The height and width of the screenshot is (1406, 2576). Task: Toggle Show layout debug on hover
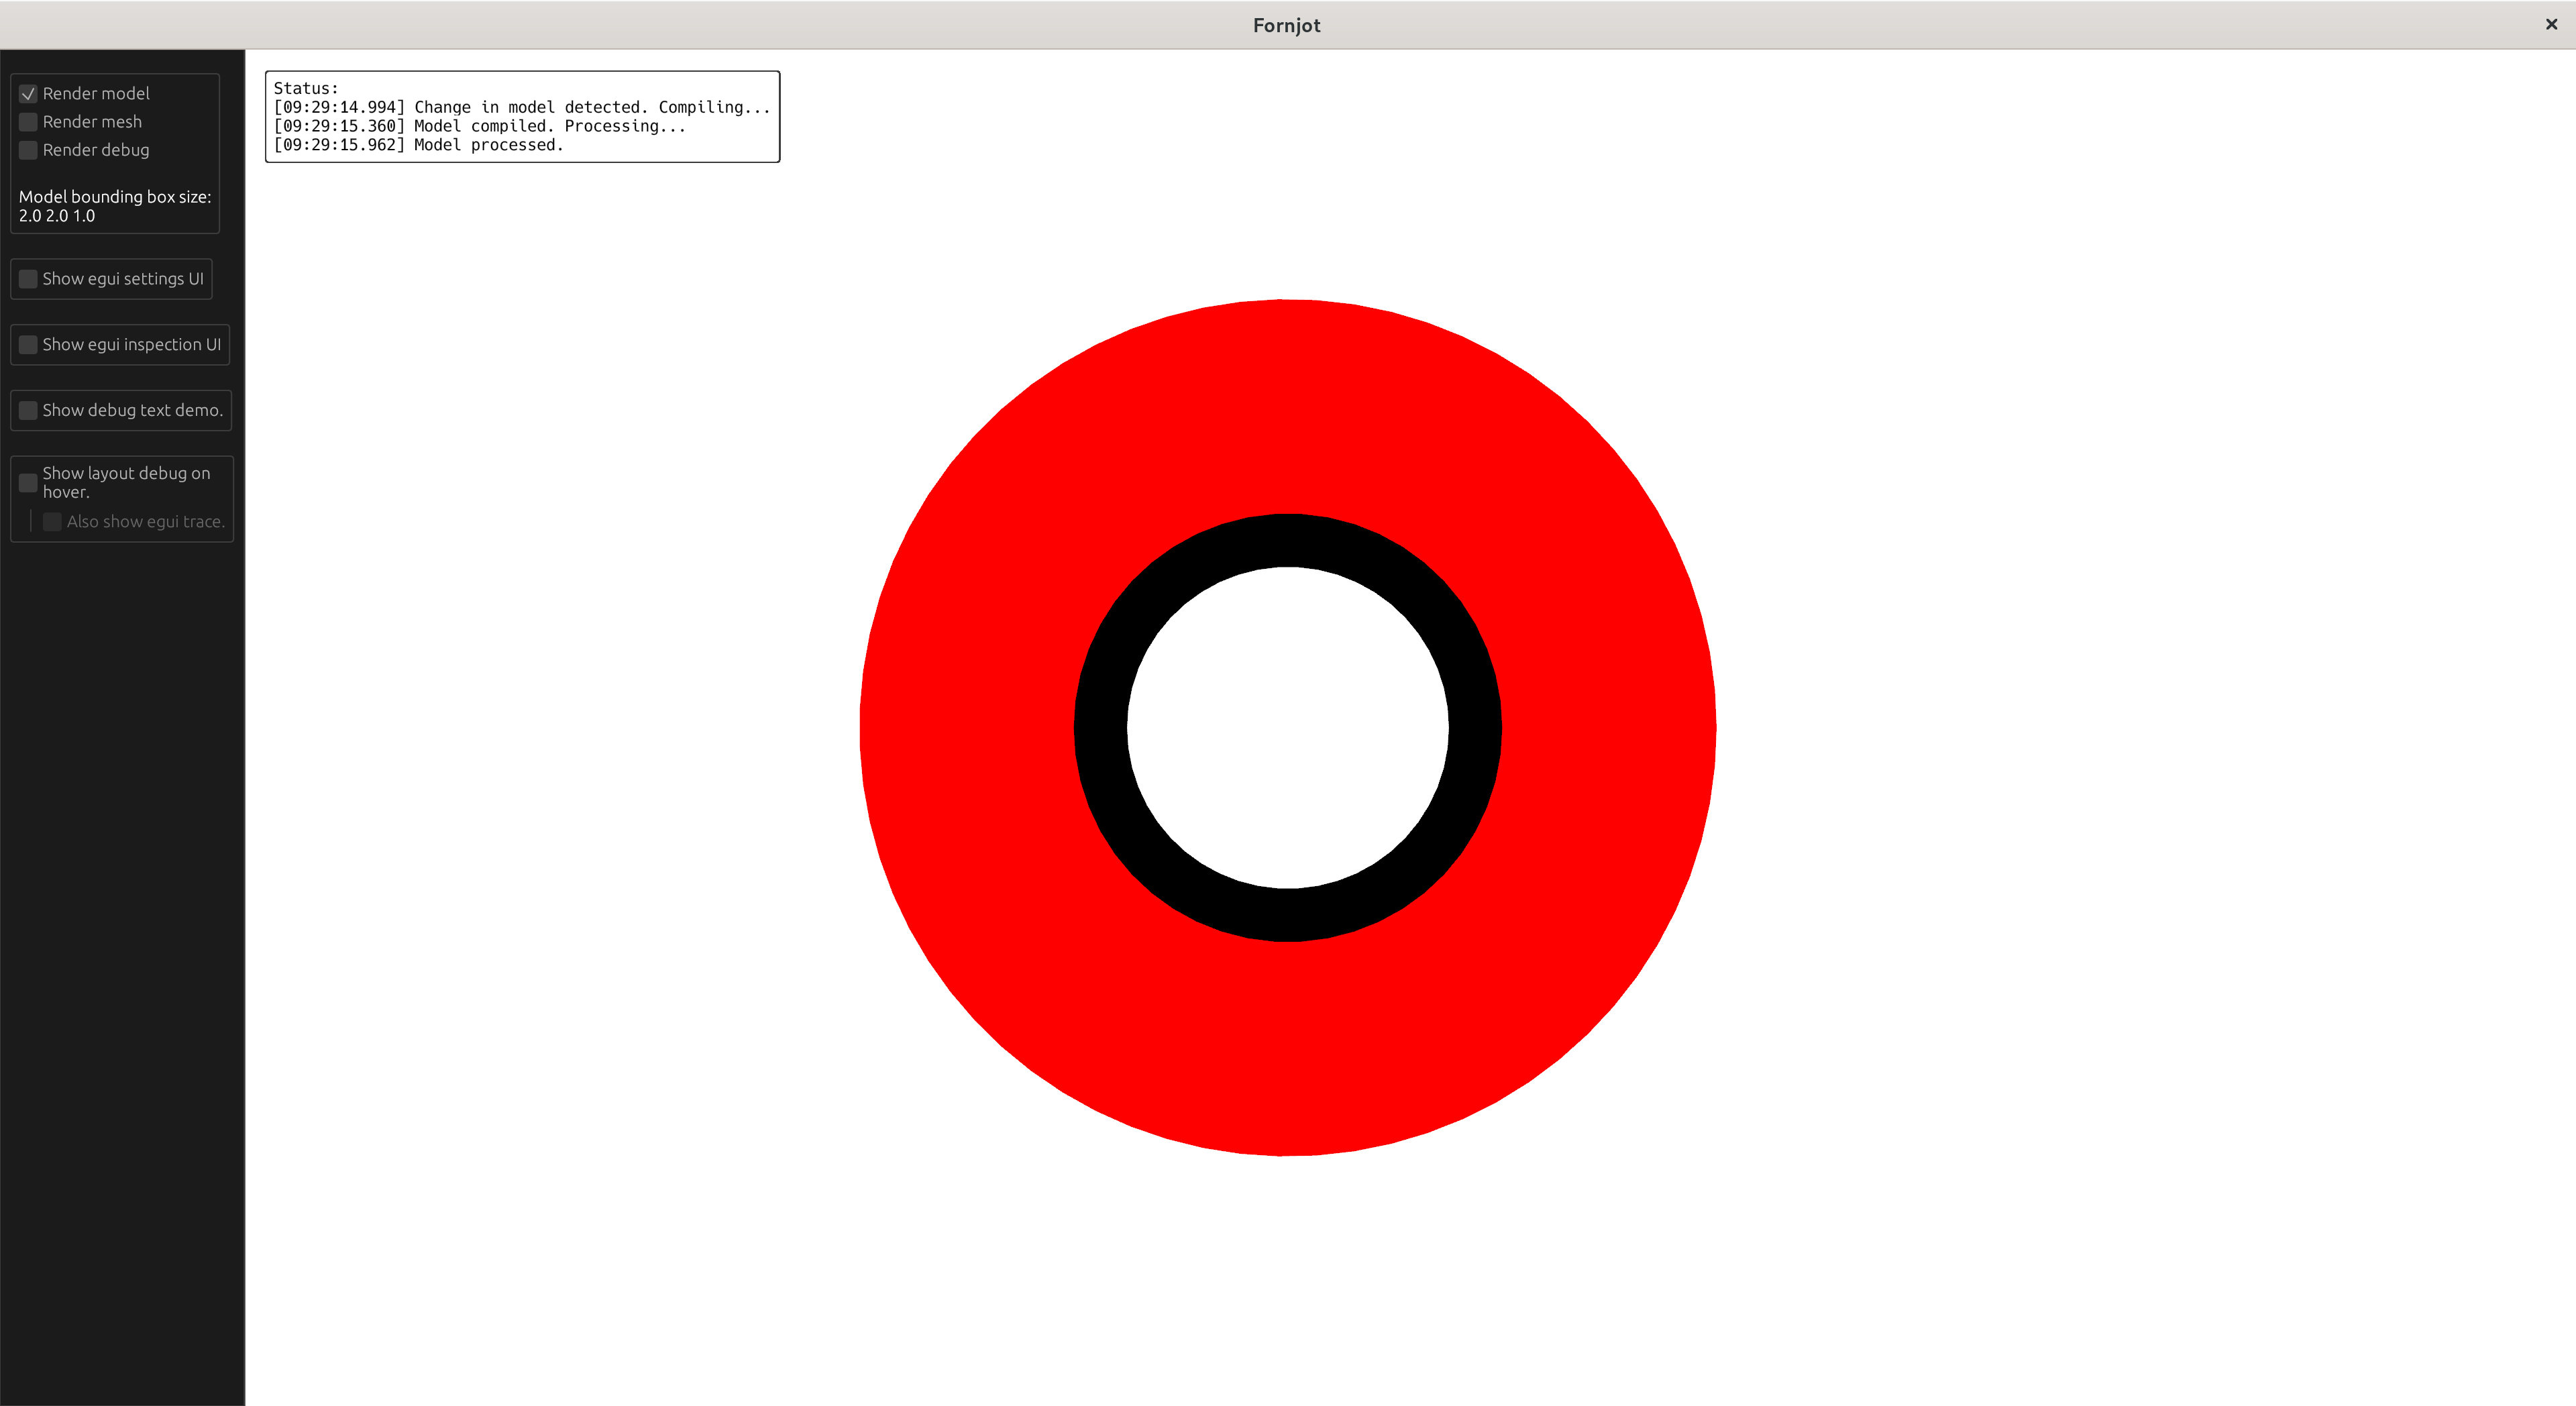28,483
